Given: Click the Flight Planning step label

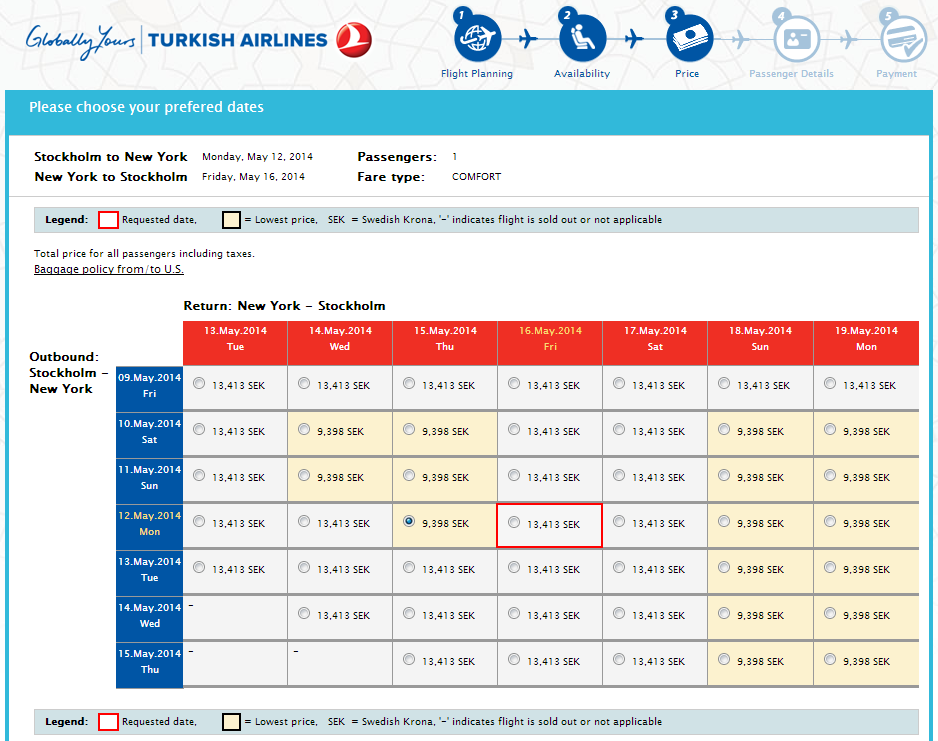Looking at the screenshot, I should click(477, 74).
